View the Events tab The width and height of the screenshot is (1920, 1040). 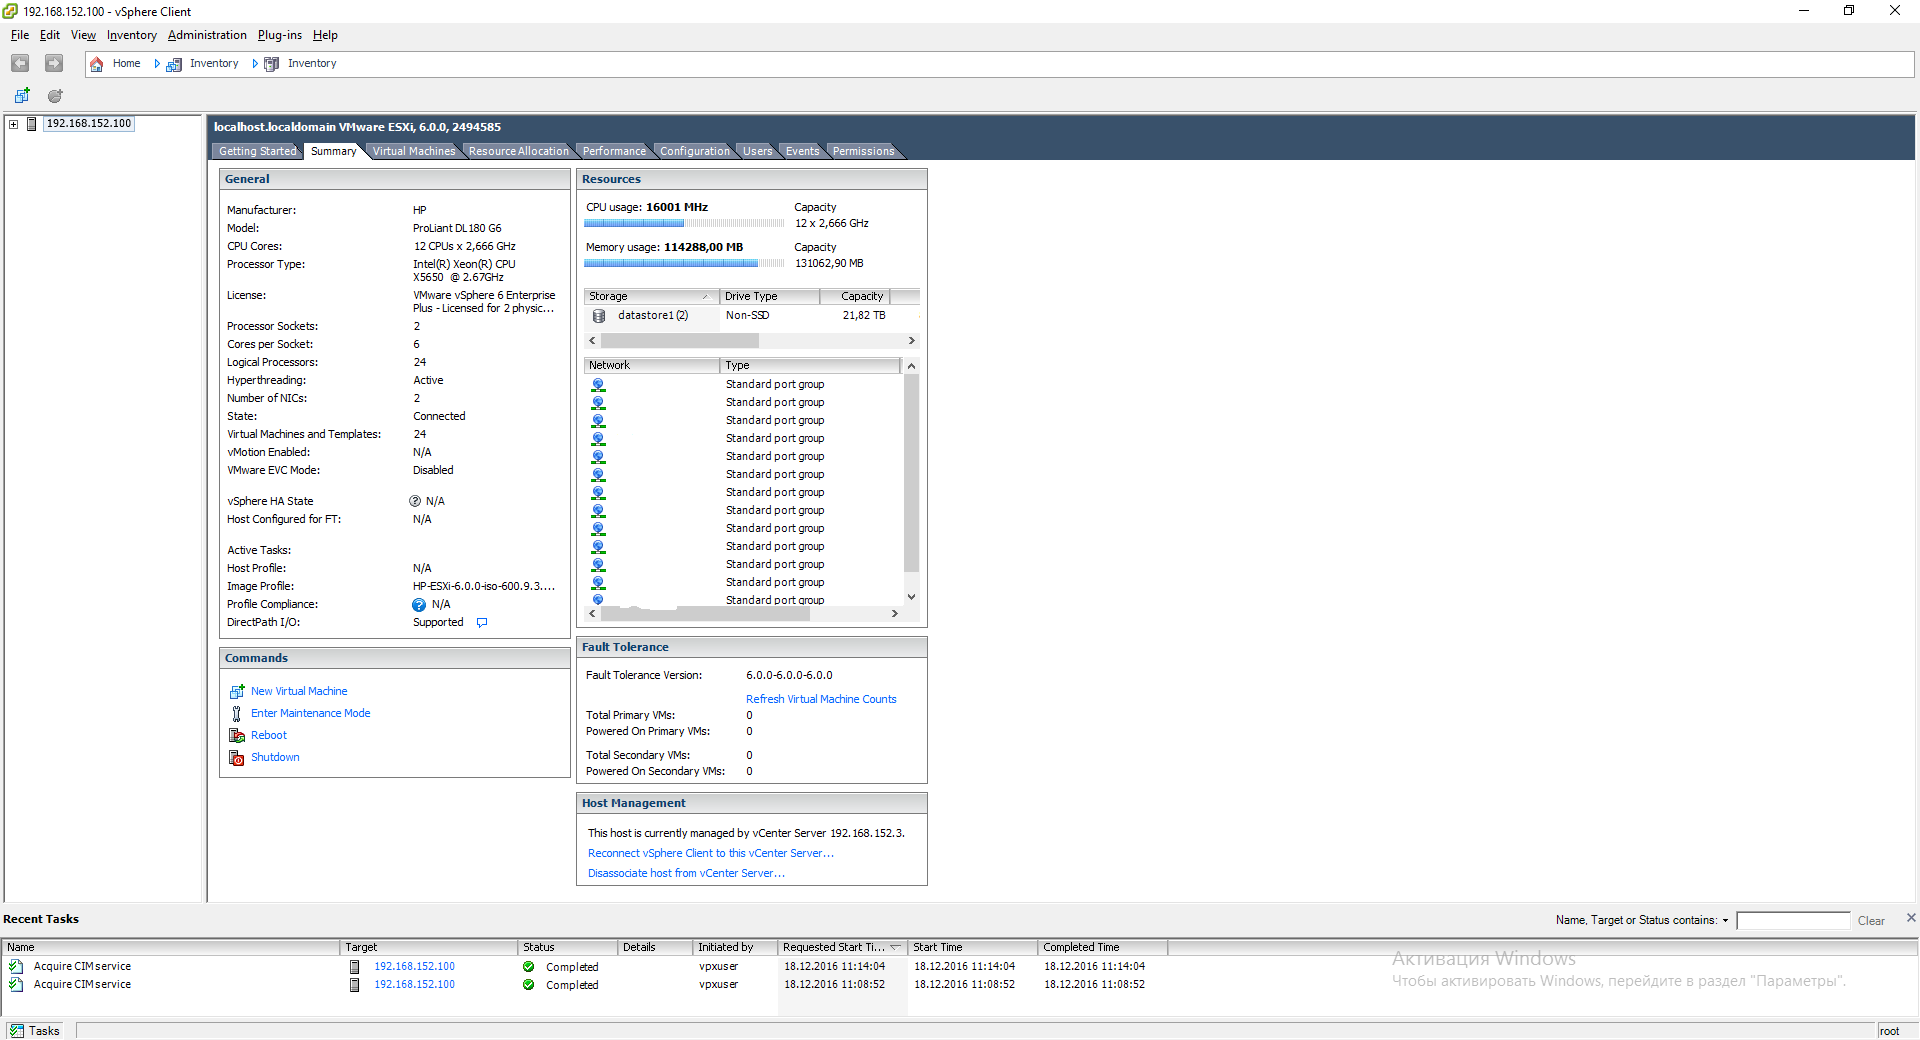(802, 151)
